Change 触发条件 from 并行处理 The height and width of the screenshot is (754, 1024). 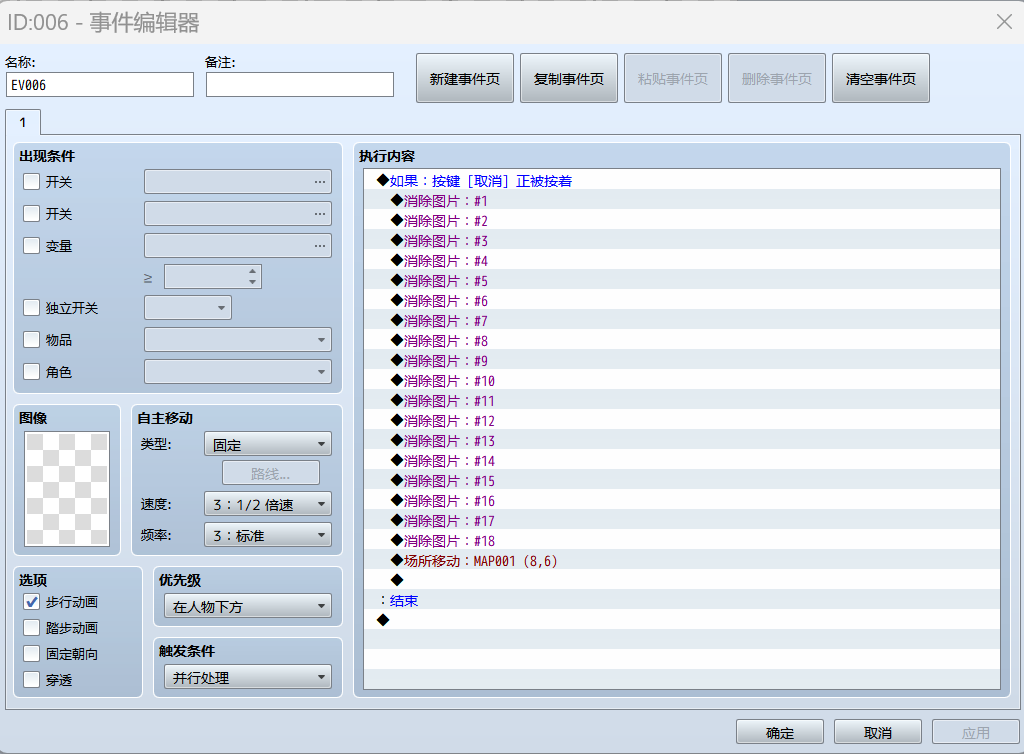click(248, 678)
